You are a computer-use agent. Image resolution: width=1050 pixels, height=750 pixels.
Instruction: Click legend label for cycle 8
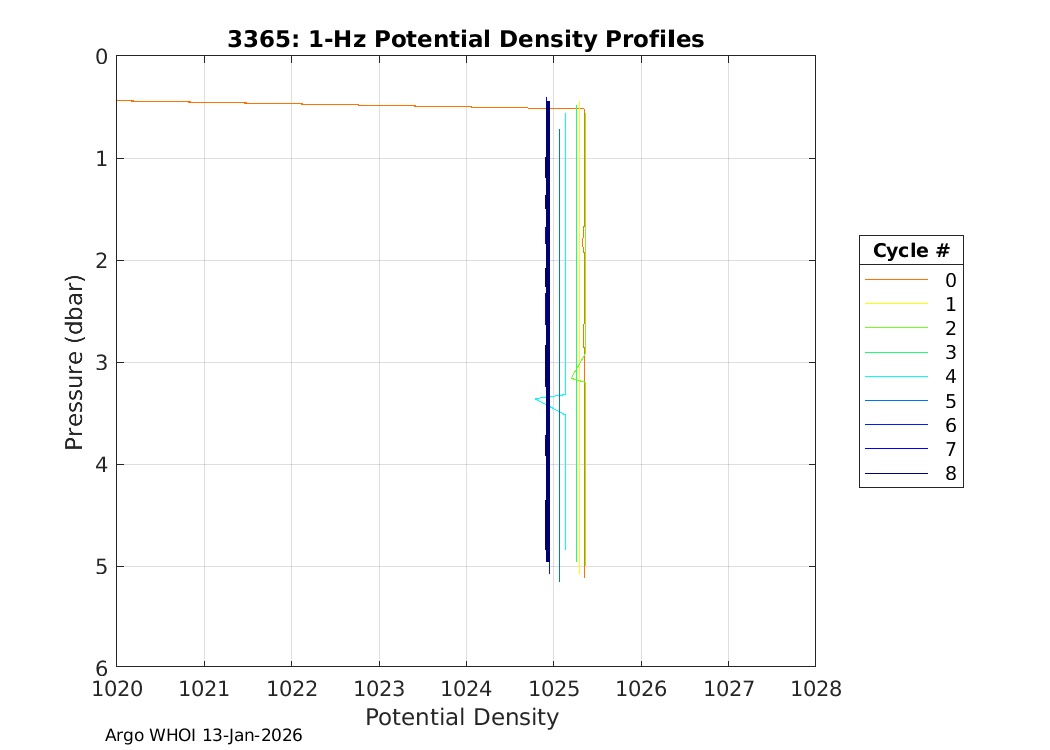pyautogui.click(x=950, y=473)
